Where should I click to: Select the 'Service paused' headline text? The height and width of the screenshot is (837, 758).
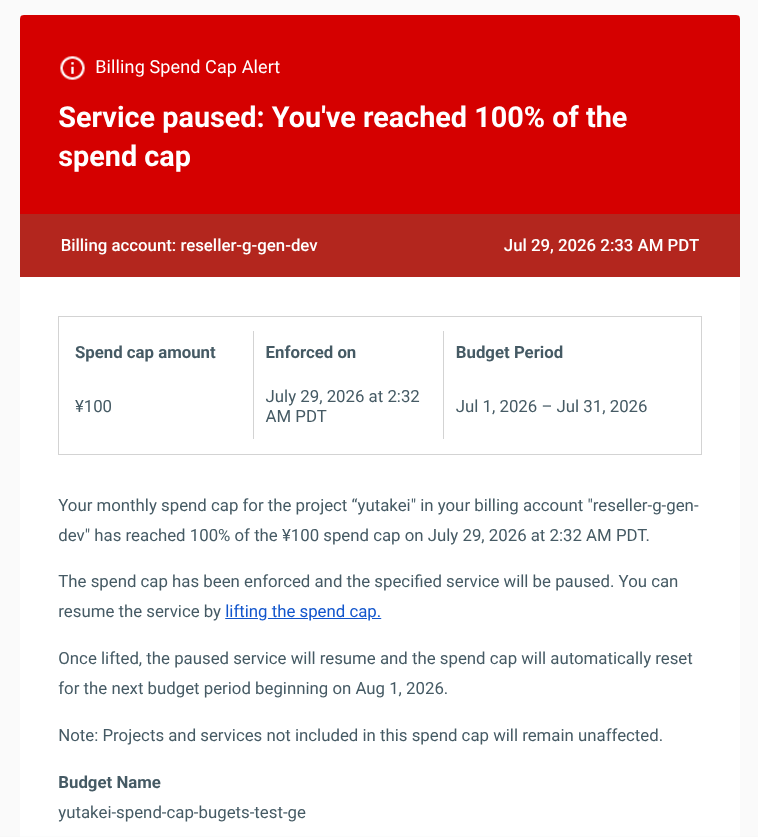pyautogui.click(x=342, y=137)
